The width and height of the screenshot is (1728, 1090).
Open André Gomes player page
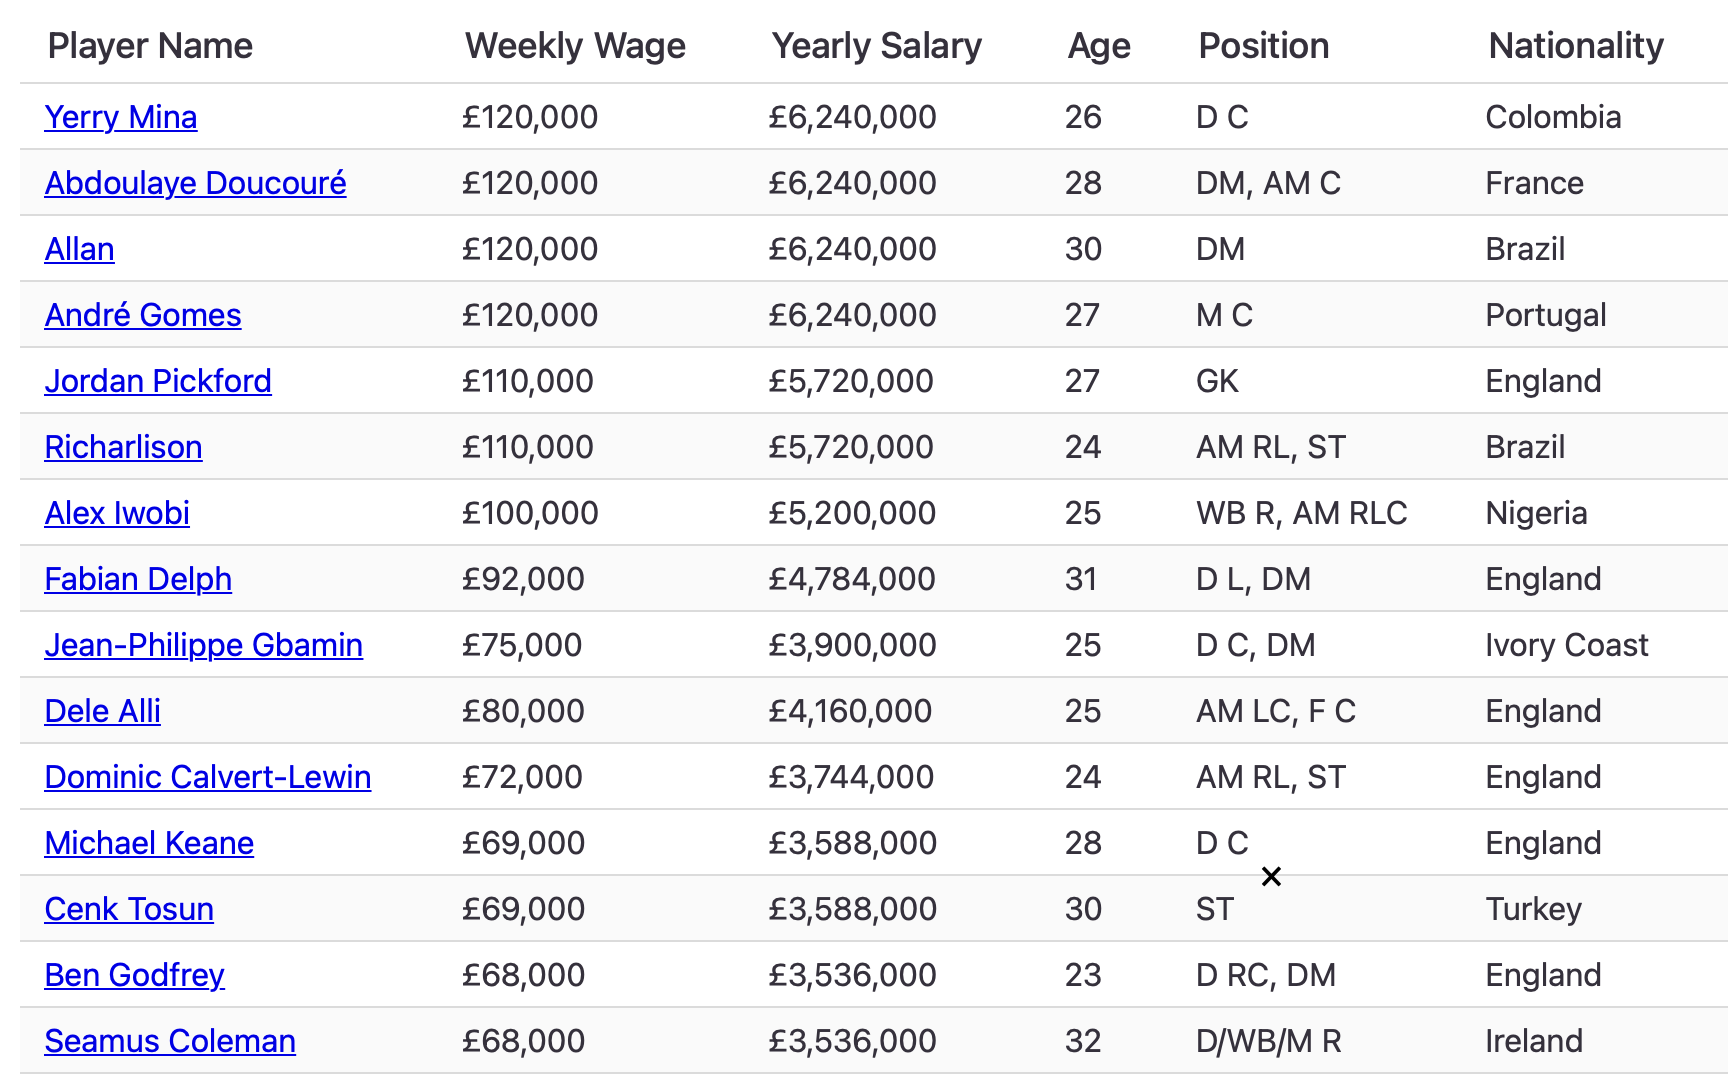(x=143, y=315)
